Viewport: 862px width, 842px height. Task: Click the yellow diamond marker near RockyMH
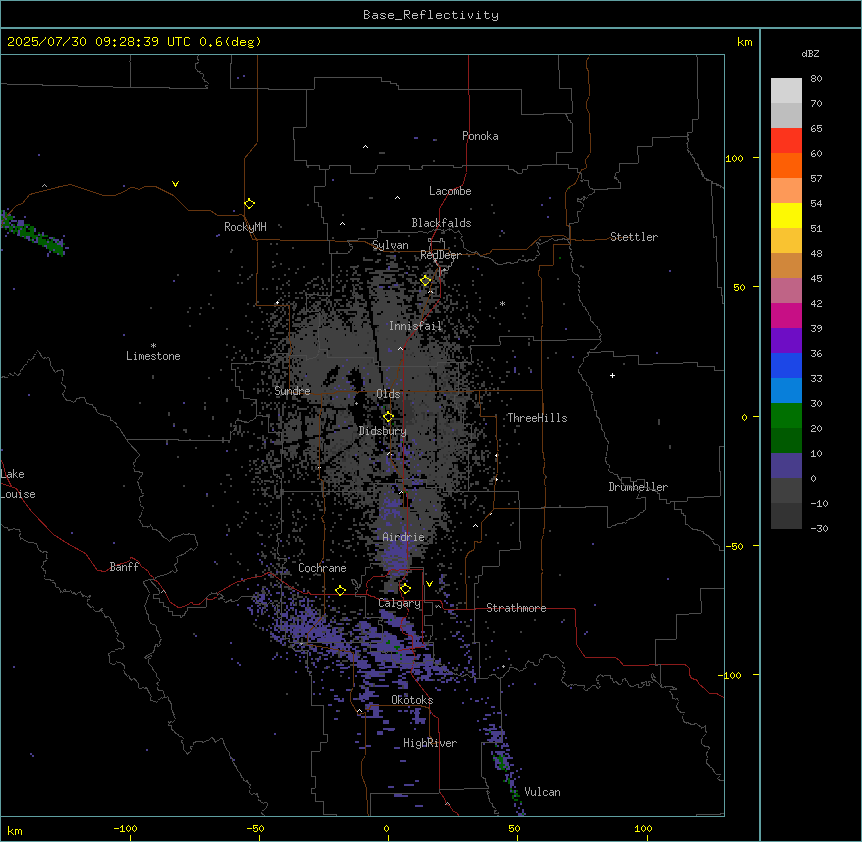point(250,204)
